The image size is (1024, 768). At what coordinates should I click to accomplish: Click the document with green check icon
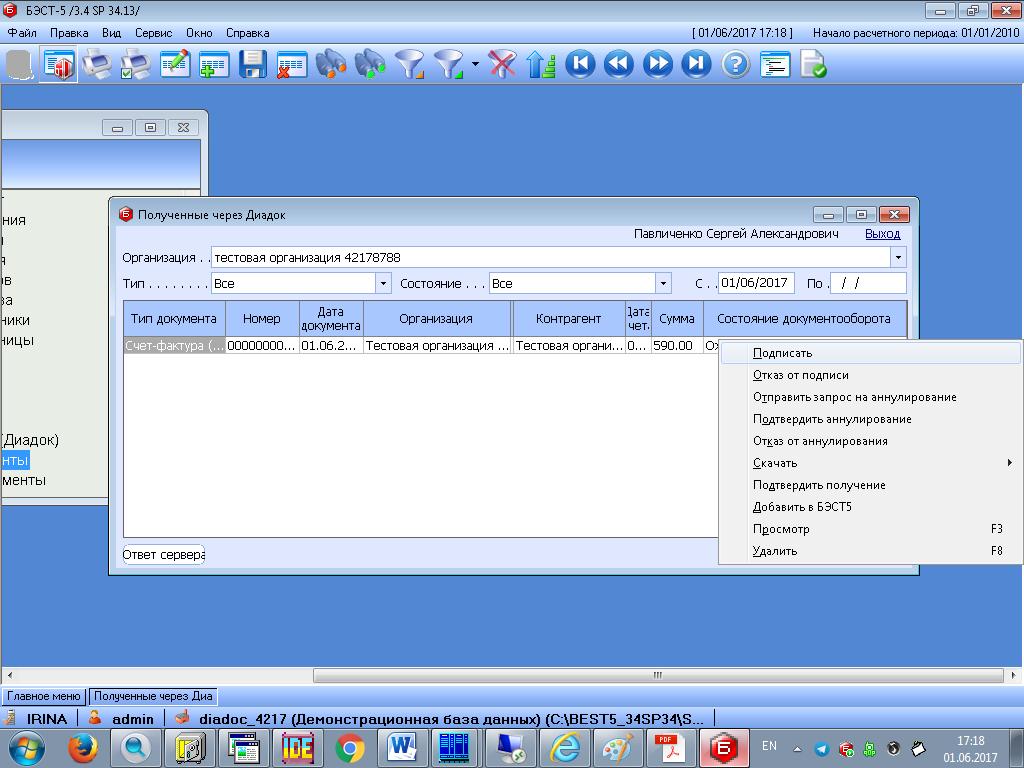[813, 65]
